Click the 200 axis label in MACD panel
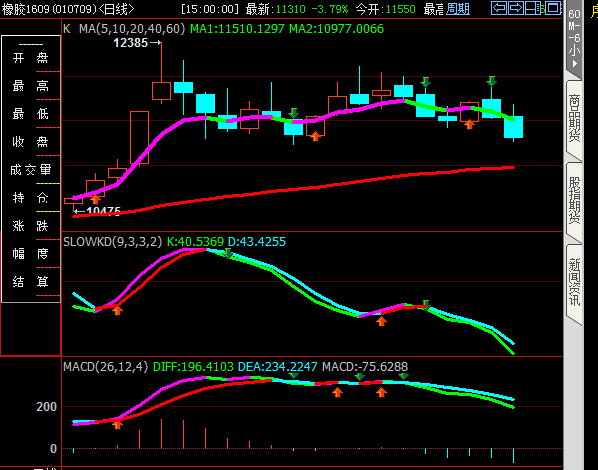The image size is (598, 470). click(x=47, y=407)
